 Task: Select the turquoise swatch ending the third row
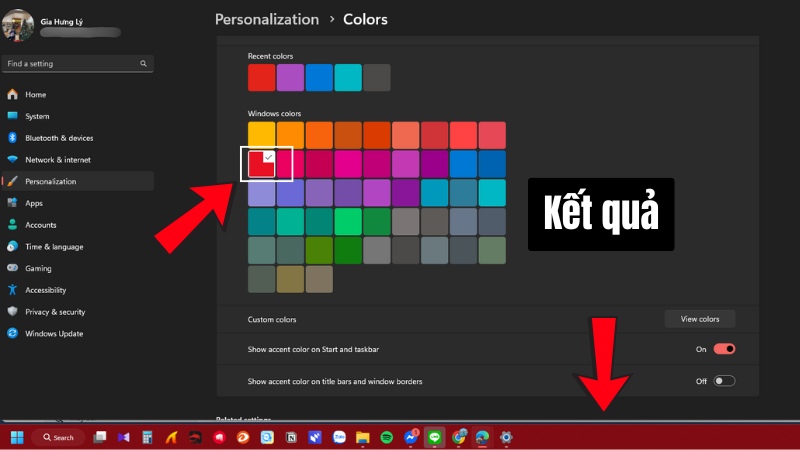click(x=492, y=193)
